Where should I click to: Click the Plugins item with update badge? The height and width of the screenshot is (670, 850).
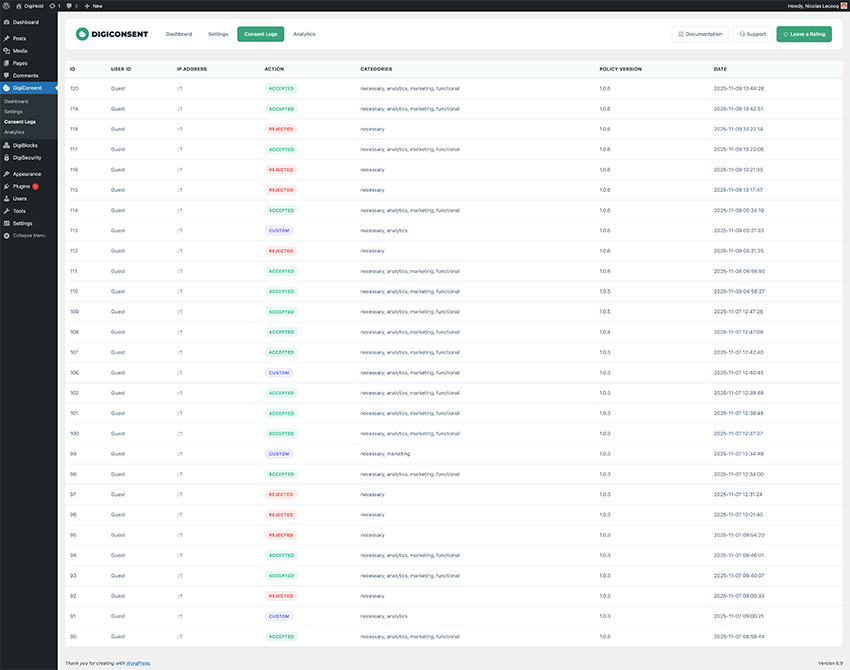click(23, 186)
